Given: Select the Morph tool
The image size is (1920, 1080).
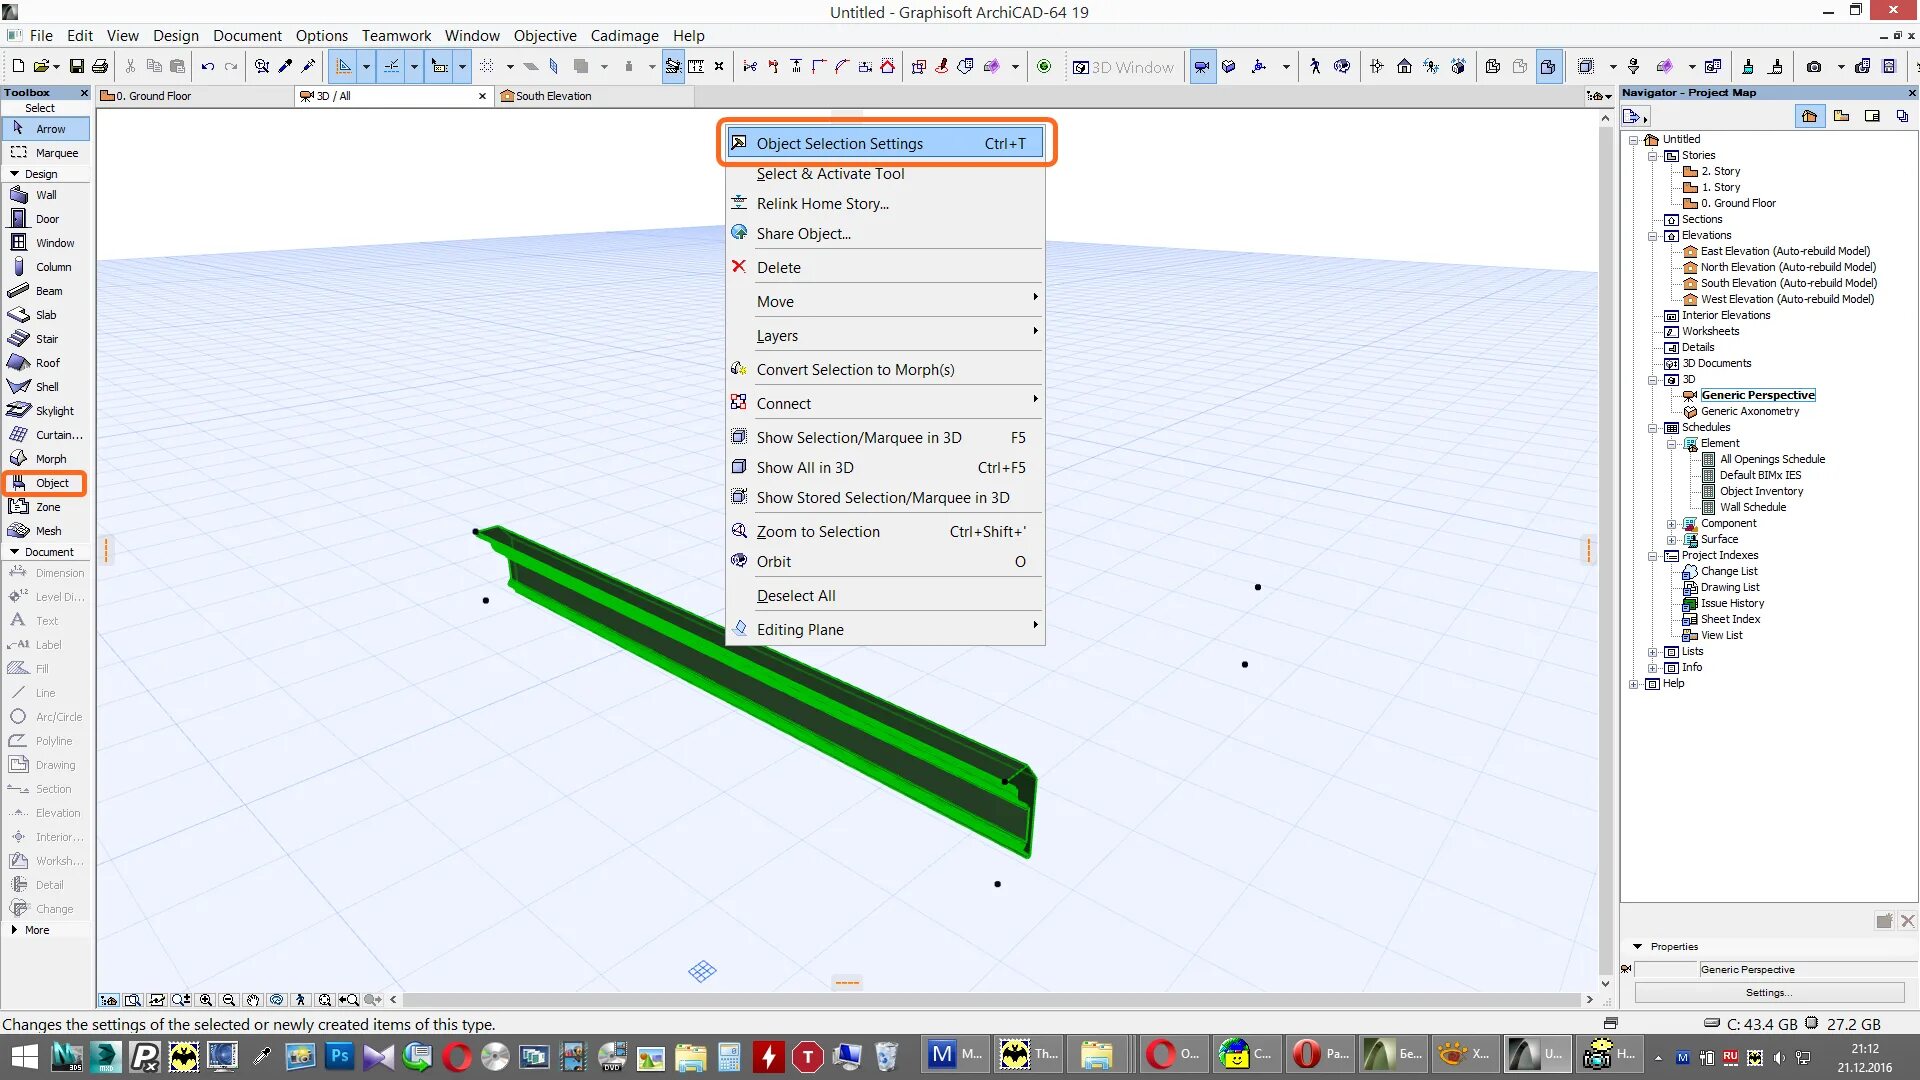Looking at the screenshot, I should pyautogui.click(x=50, y=459).
